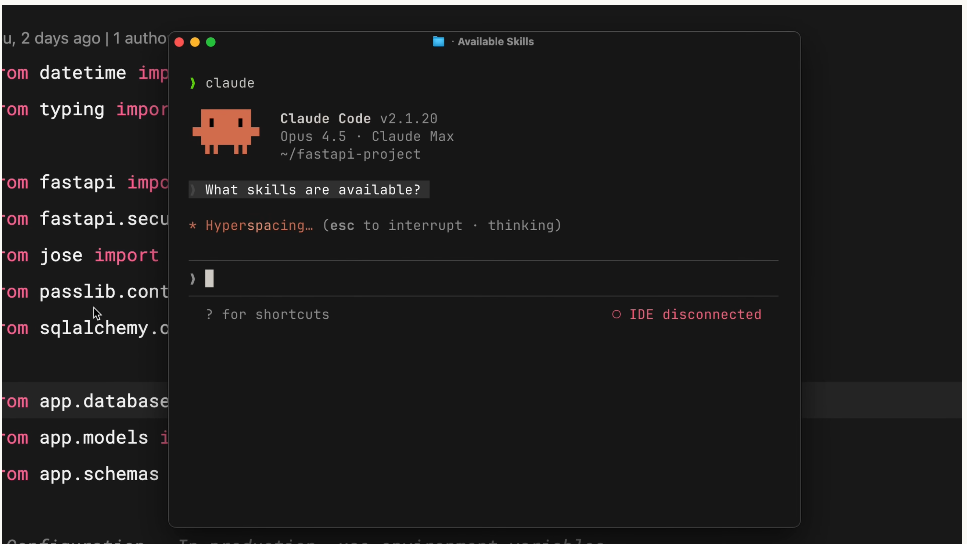Click the 'Opus 4.5 · Claude Max' model line
This screenshot has height=544, width=967.
tap(366, 137)
